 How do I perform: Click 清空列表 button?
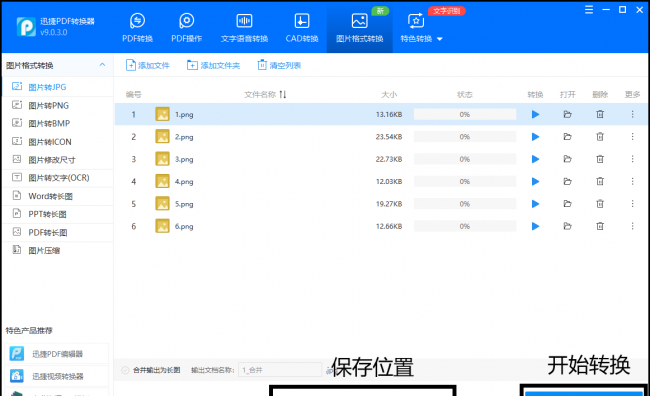(279, 65)
